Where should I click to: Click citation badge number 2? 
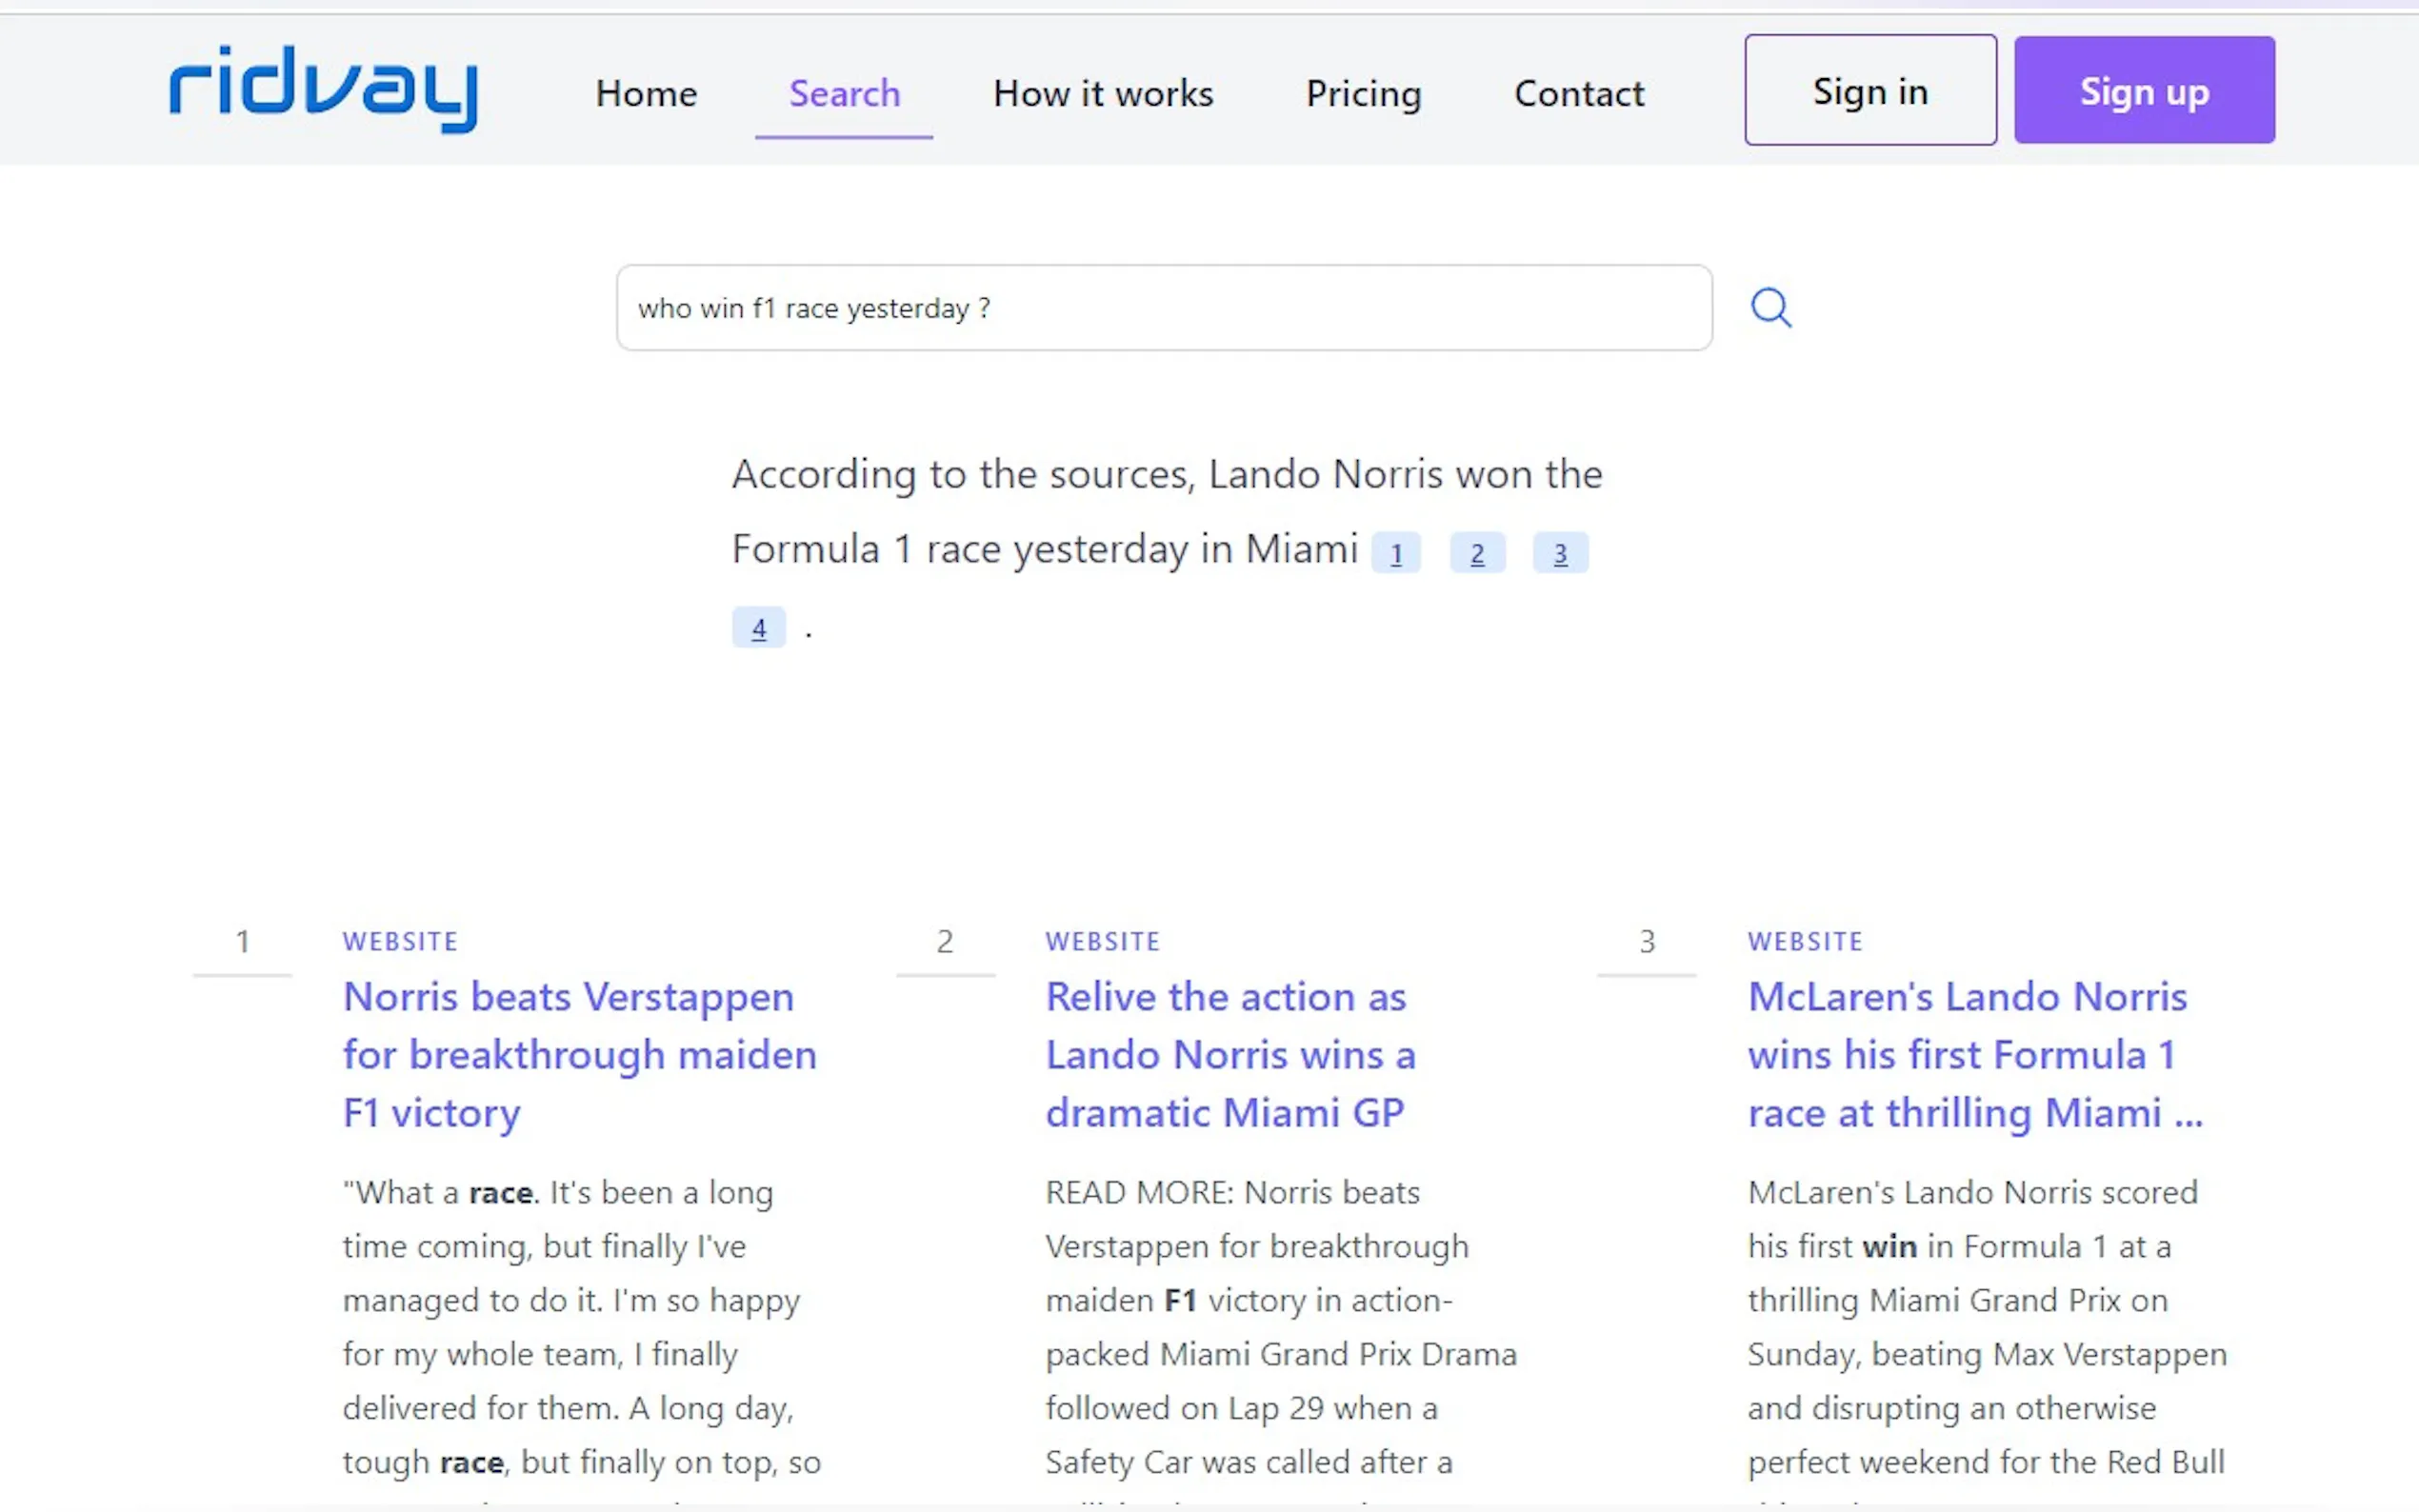click(1477, 553)
